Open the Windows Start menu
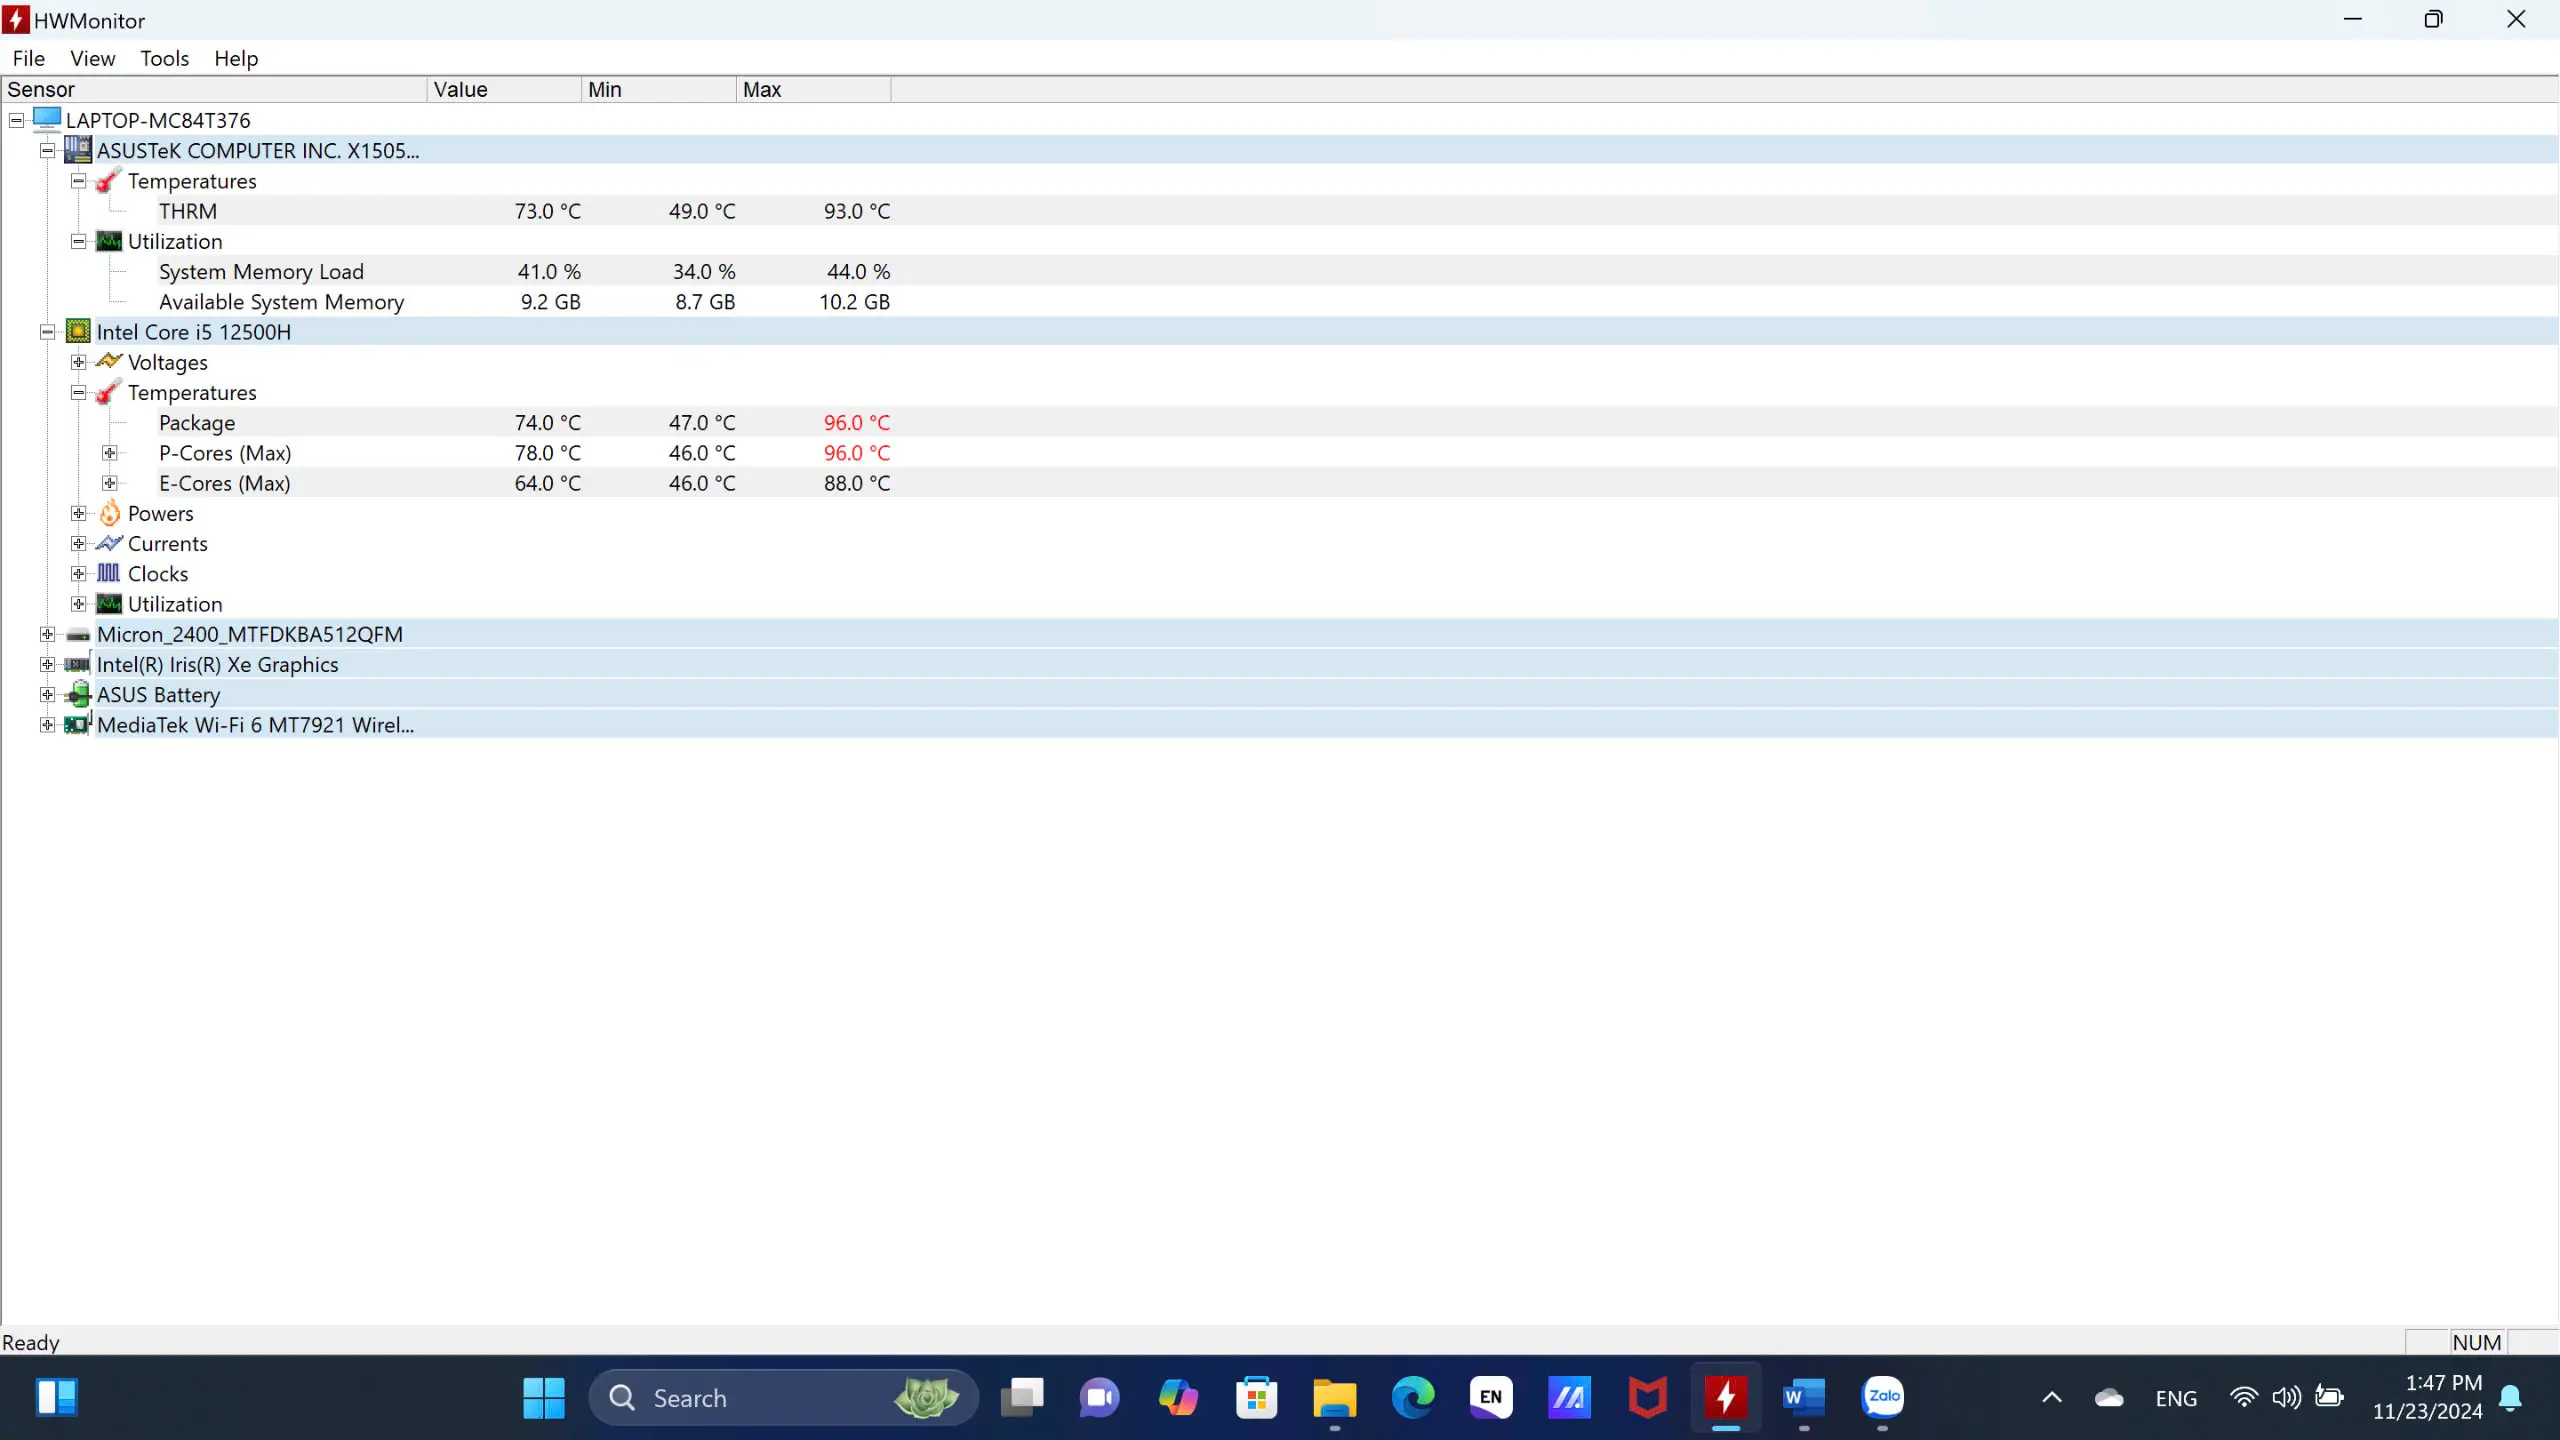Image resolution: width=2560 pixels, height=1440 pixels. click(x=544, y=1398)
